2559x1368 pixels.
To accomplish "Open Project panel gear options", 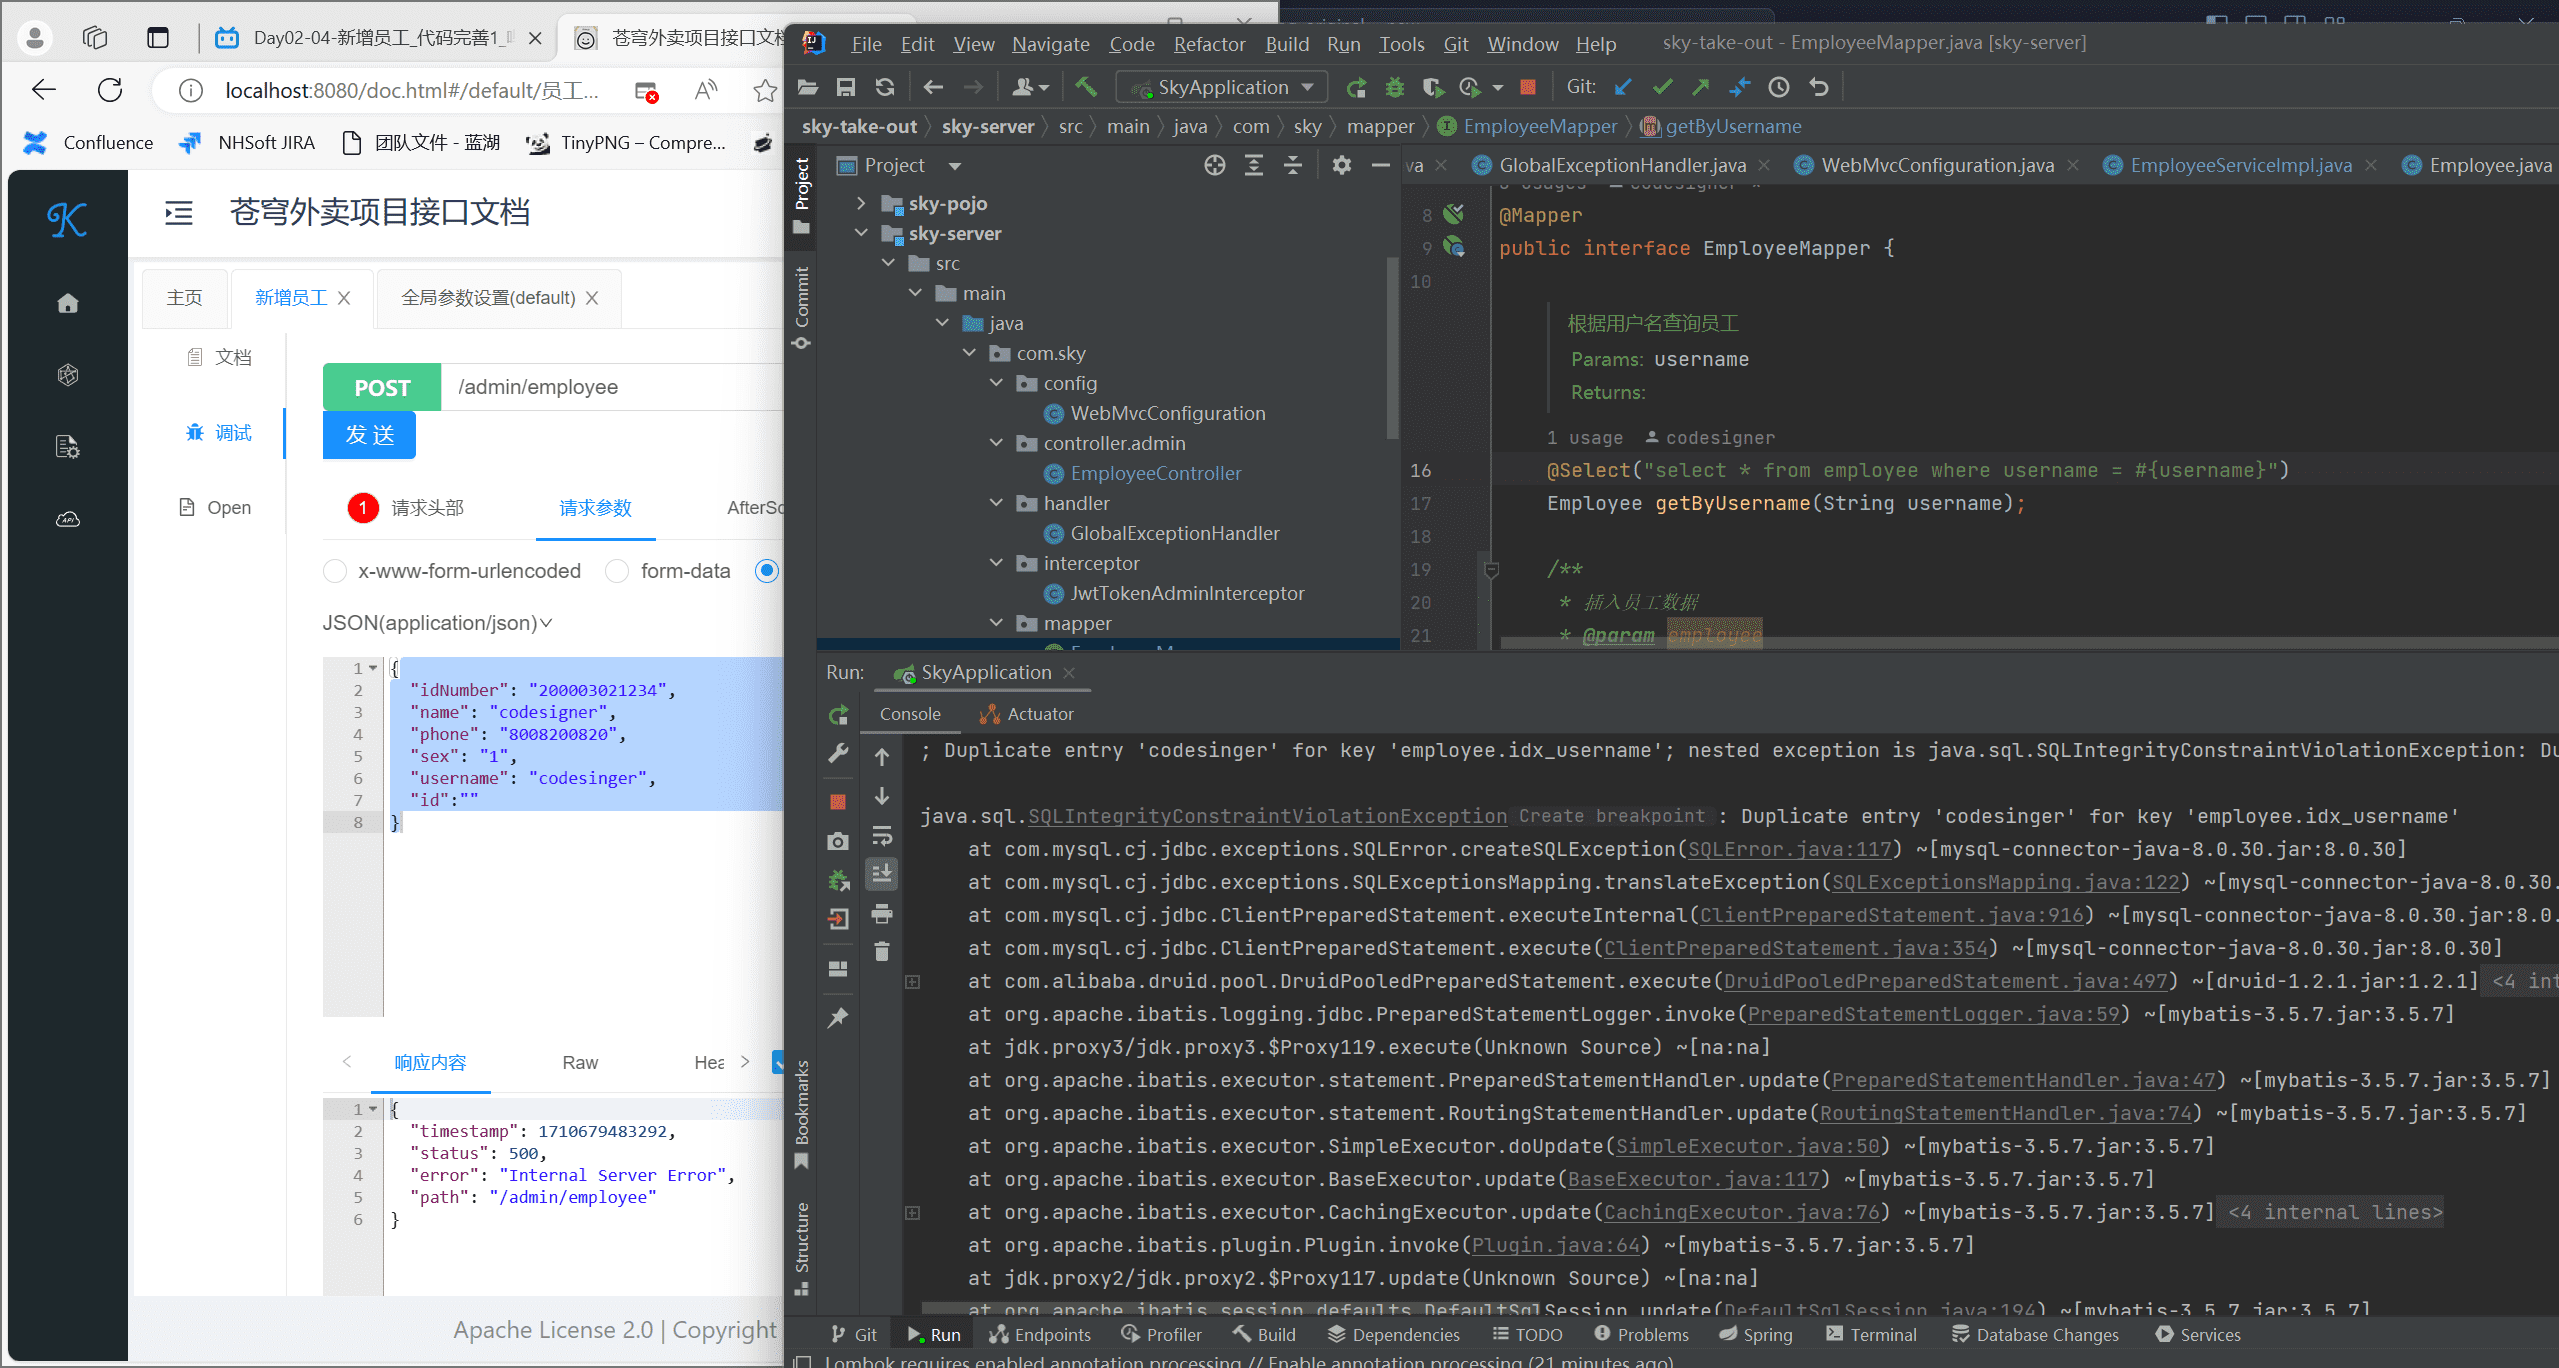I will pos(1342,166).
